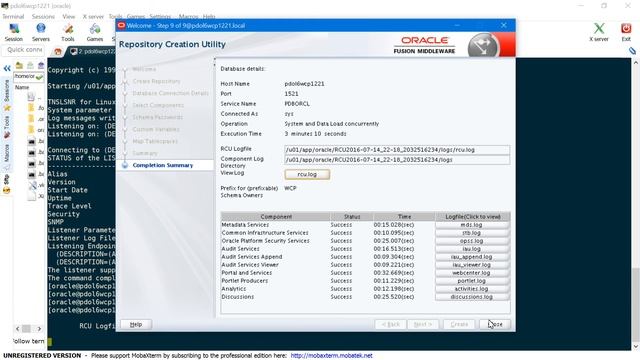Open the Macros sidebar tab
This screenshot has height=360, width=640.
[x=7, y=158]
